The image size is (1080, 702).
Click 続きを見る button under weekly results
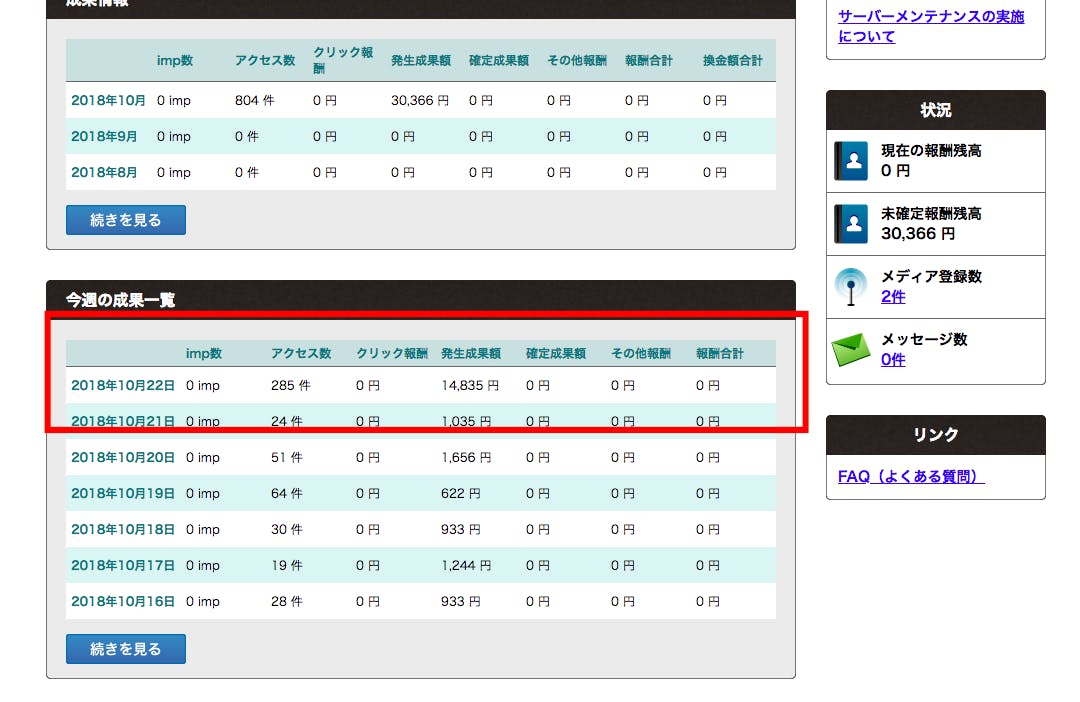click(x=125, y=649)
